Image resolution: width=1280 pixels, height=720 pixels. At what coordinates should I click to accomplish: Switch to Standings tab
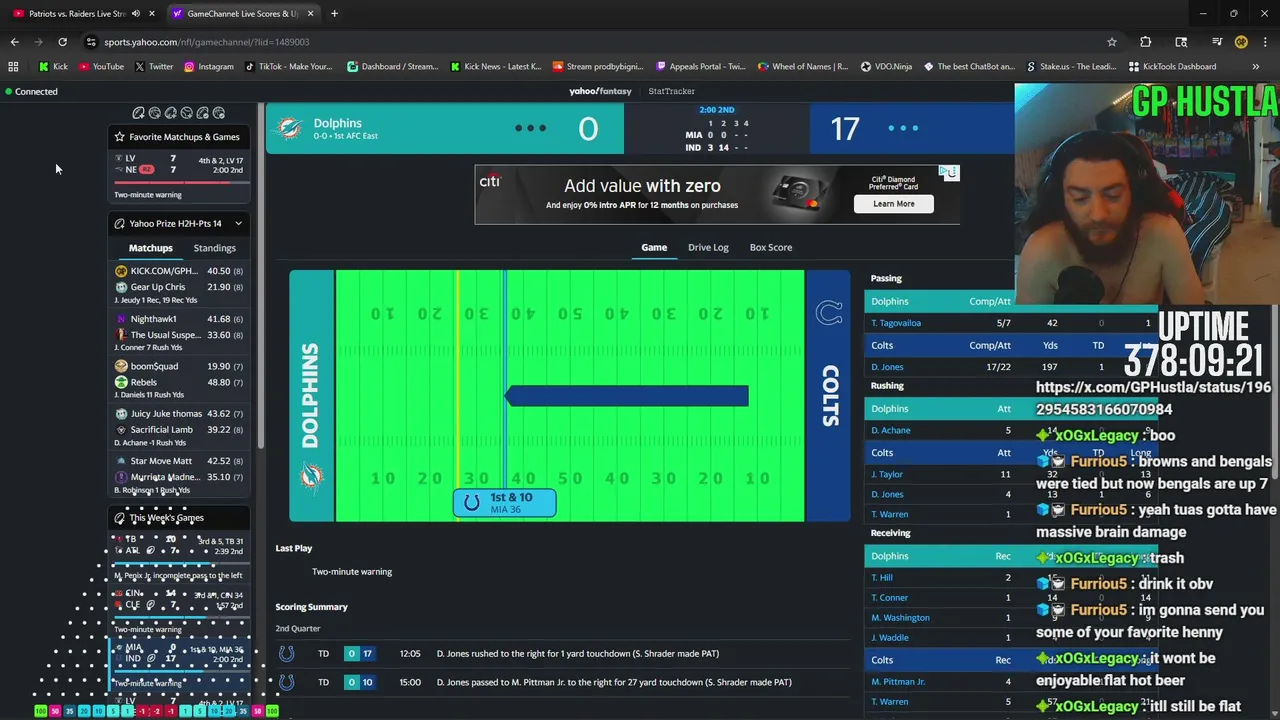[214, 248]
